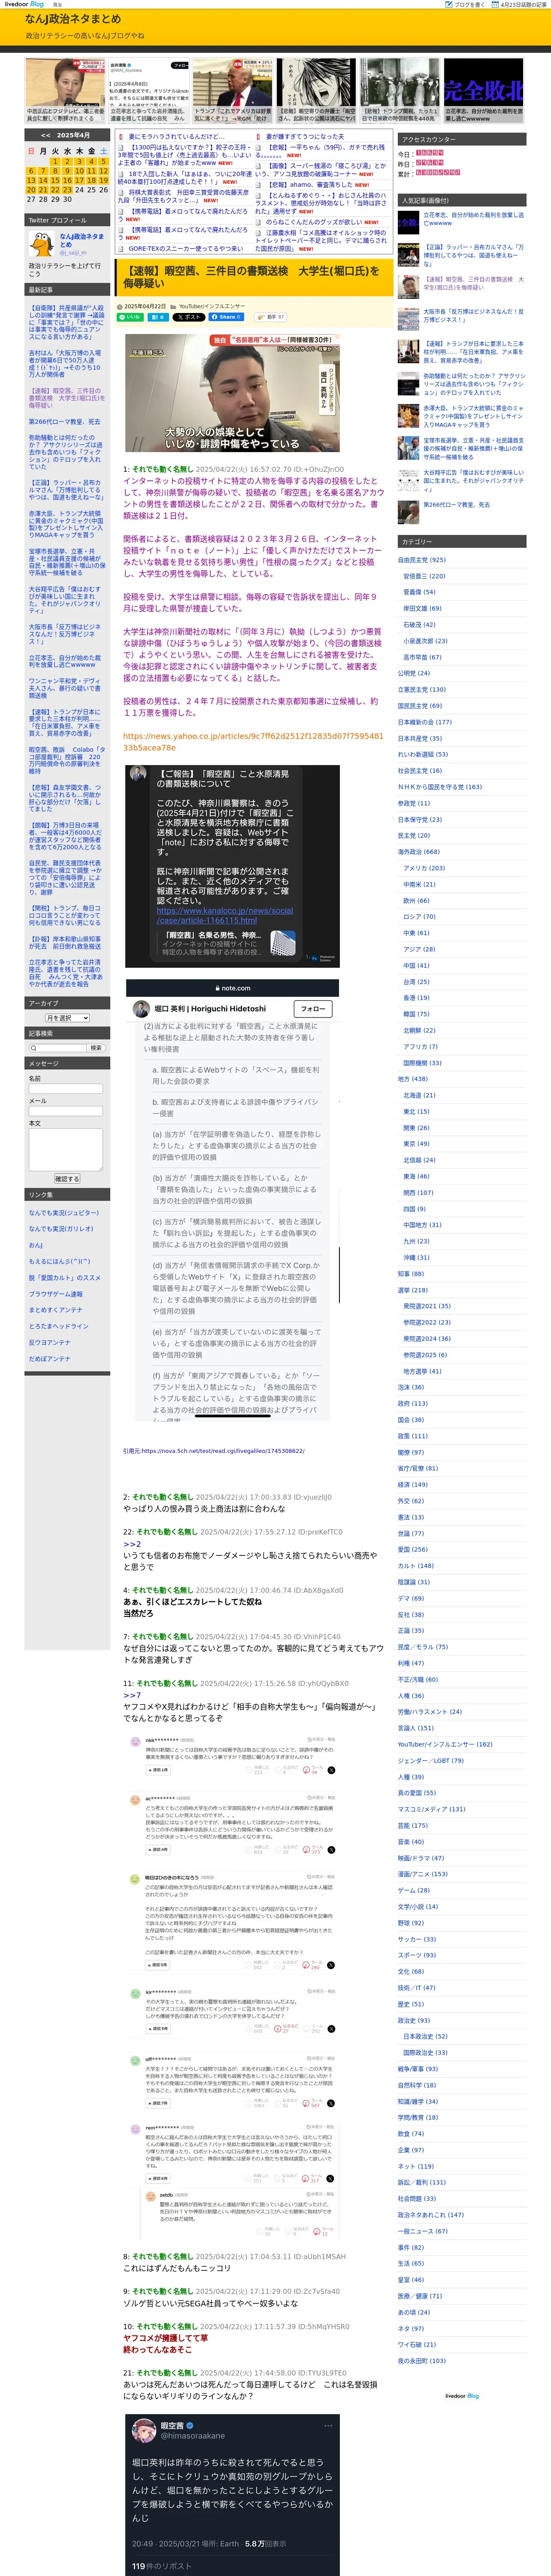Open the 'なんでも実況(ジュピター)' link
This screenshot has height=2576, width=551.
[x=64, y=1213]
